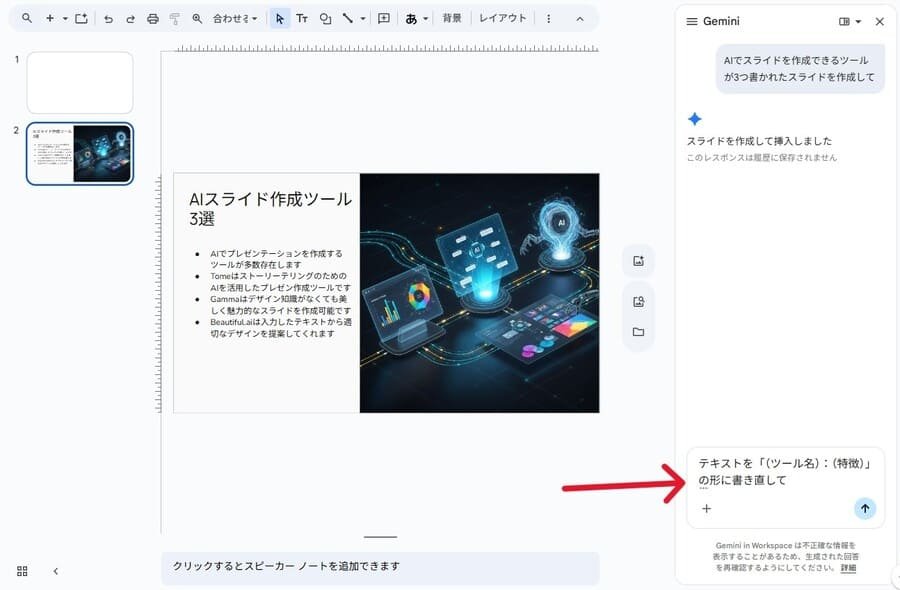Image resolution: width=900 pixels, height=590 pixels.
Task: Open the menu search magnifier
Action: click(25, 17)
